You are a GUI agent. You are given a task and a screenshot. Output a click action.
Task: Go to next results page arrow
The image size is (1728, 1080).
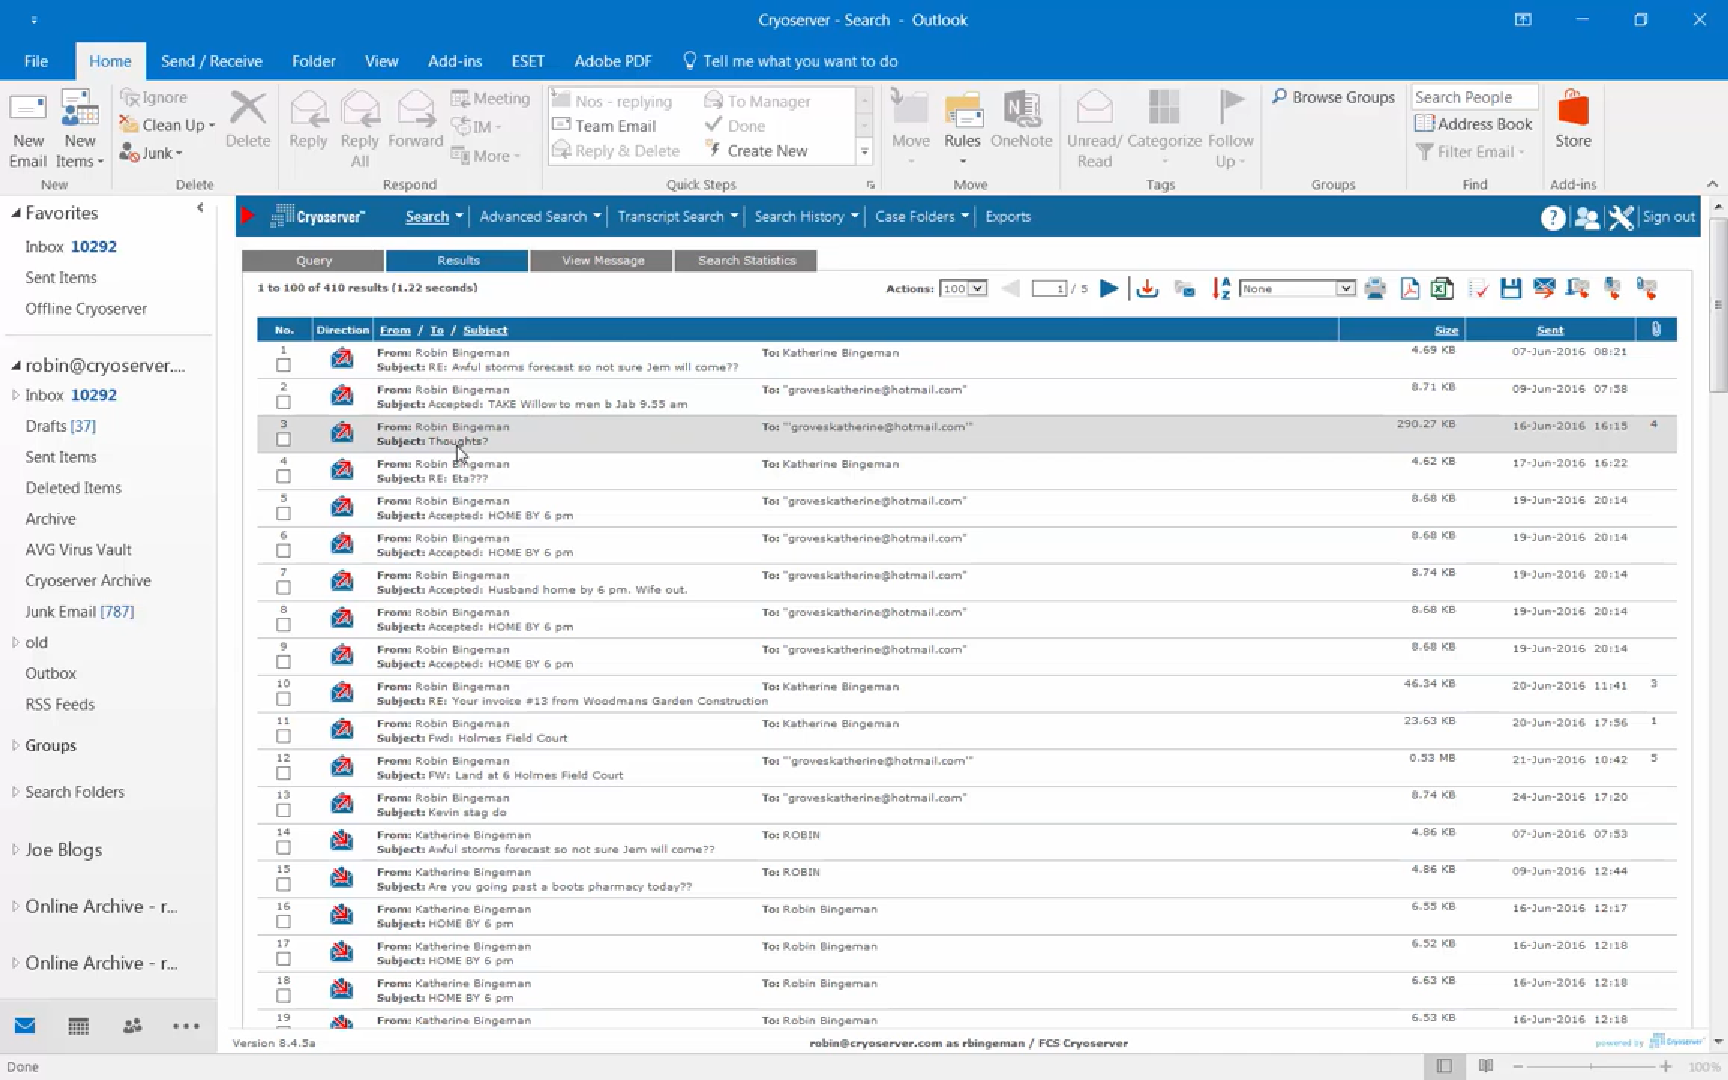pyautogui.click(x=1108, y=289)
